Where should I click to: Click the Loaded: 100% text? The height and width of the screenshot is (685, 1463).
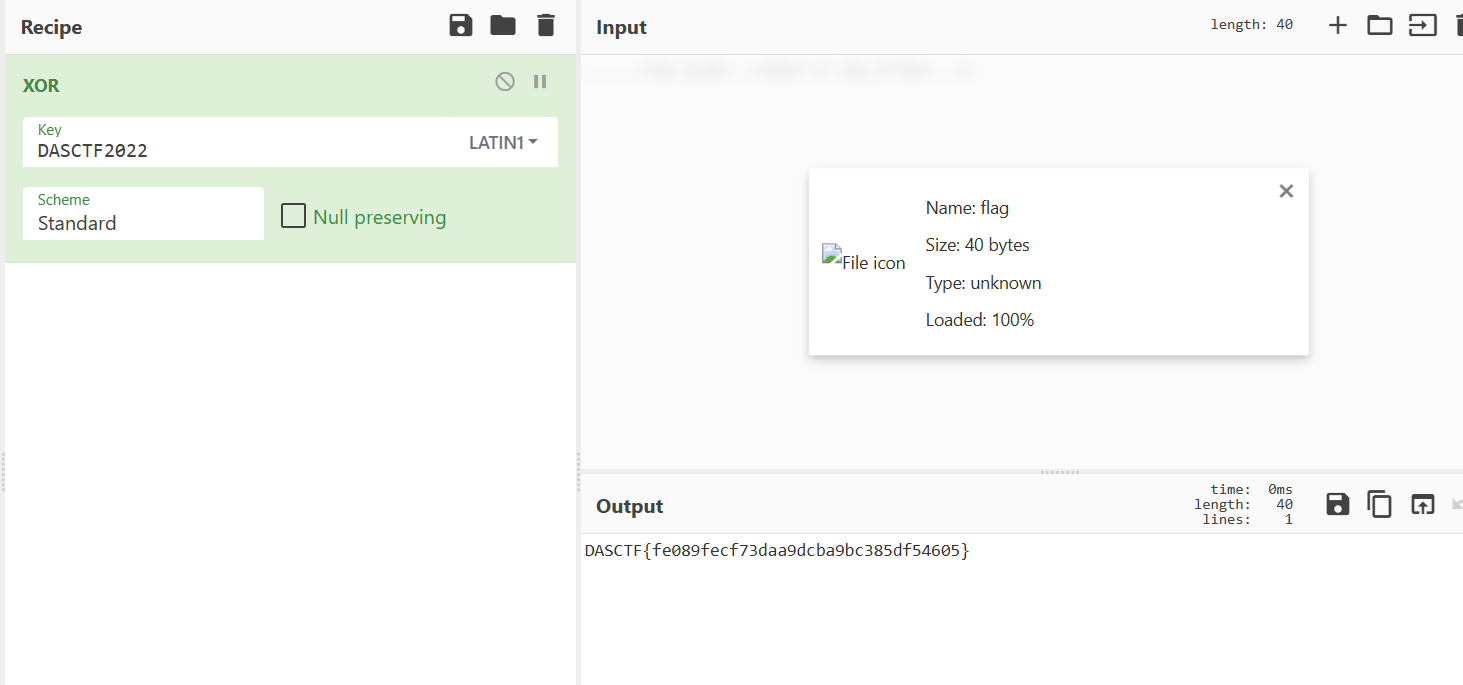(980, 320)
